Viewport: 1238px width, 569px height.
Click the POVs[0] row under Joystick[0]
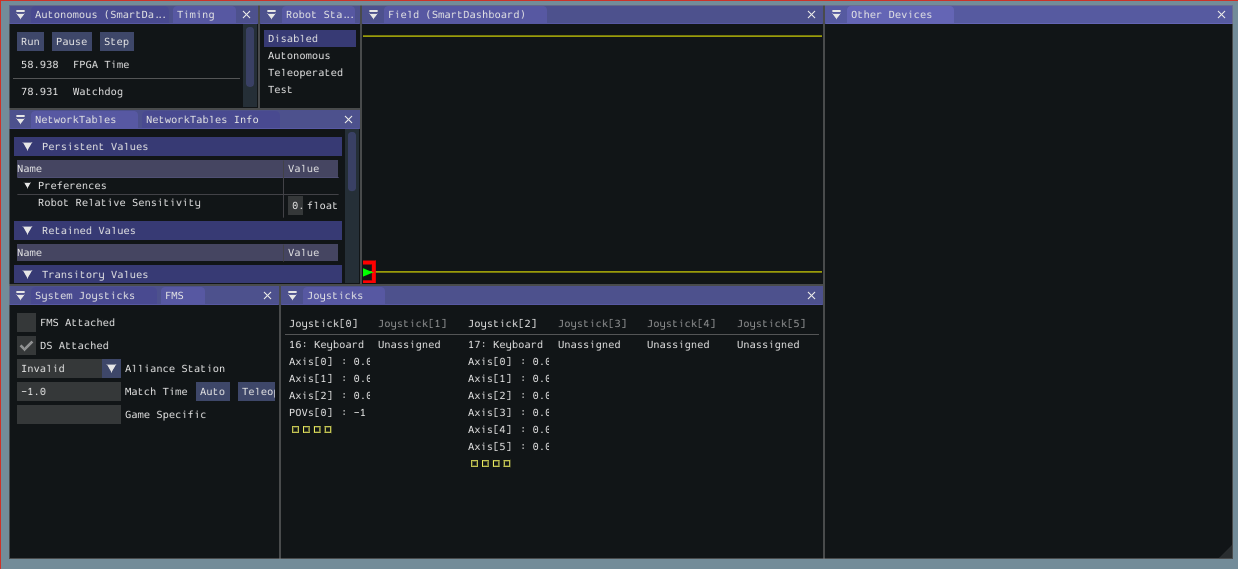pyautogui.click(x=327, y=413)
